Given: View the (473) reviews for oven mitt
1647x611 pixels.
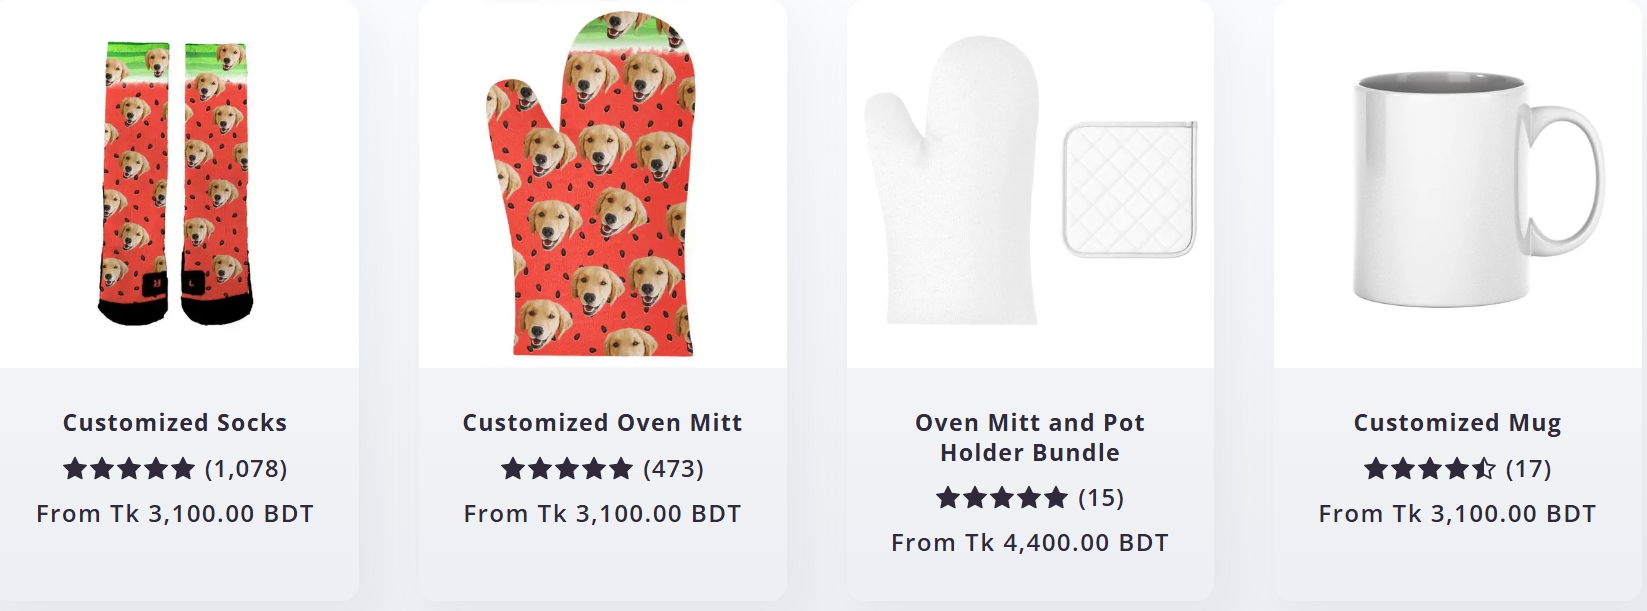Looking at the screenshot, I should pyautogui.click(x=673, y=469).
